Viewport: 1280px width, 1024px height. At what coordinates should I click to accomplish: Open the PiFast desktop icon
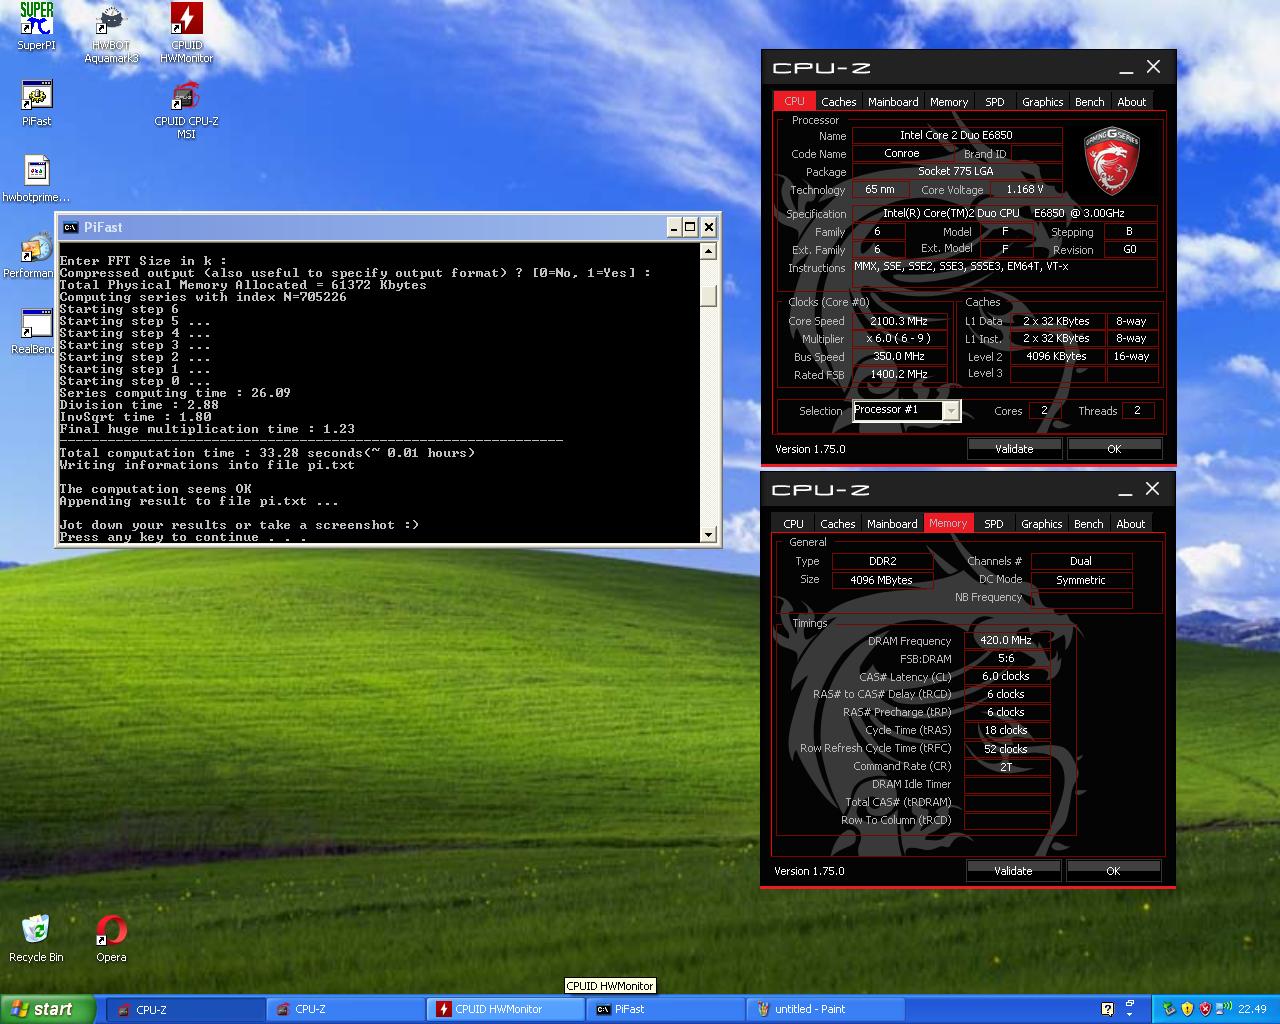pyautogui.click(x=37, y=103)
